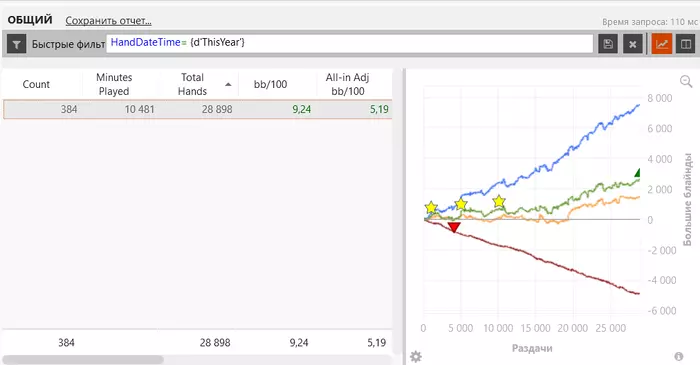Click the chart info icon

pos(679,356)
